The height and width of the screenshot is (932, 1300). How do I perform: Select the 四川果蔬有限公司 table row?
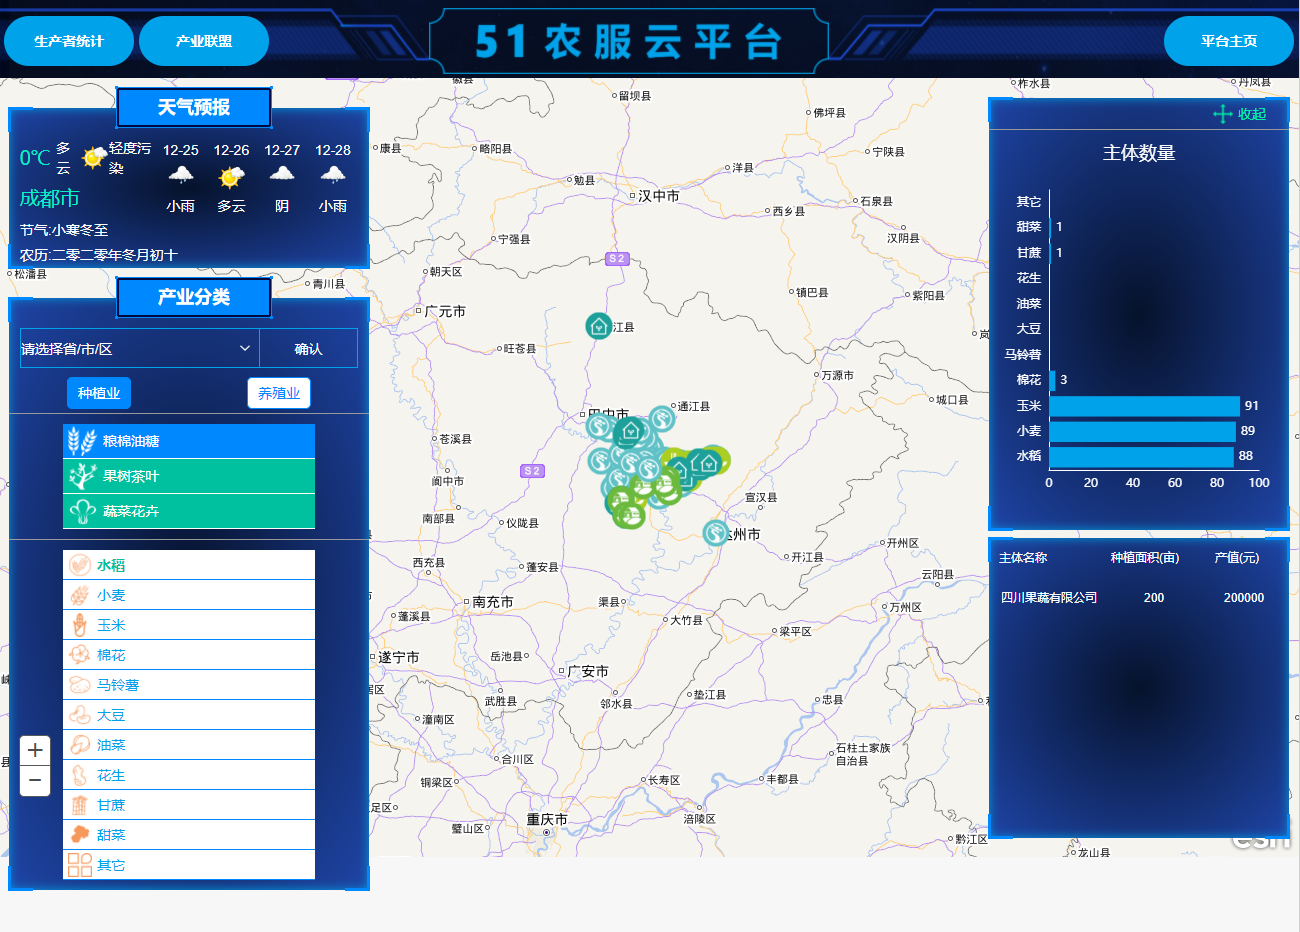point(1138,598)
